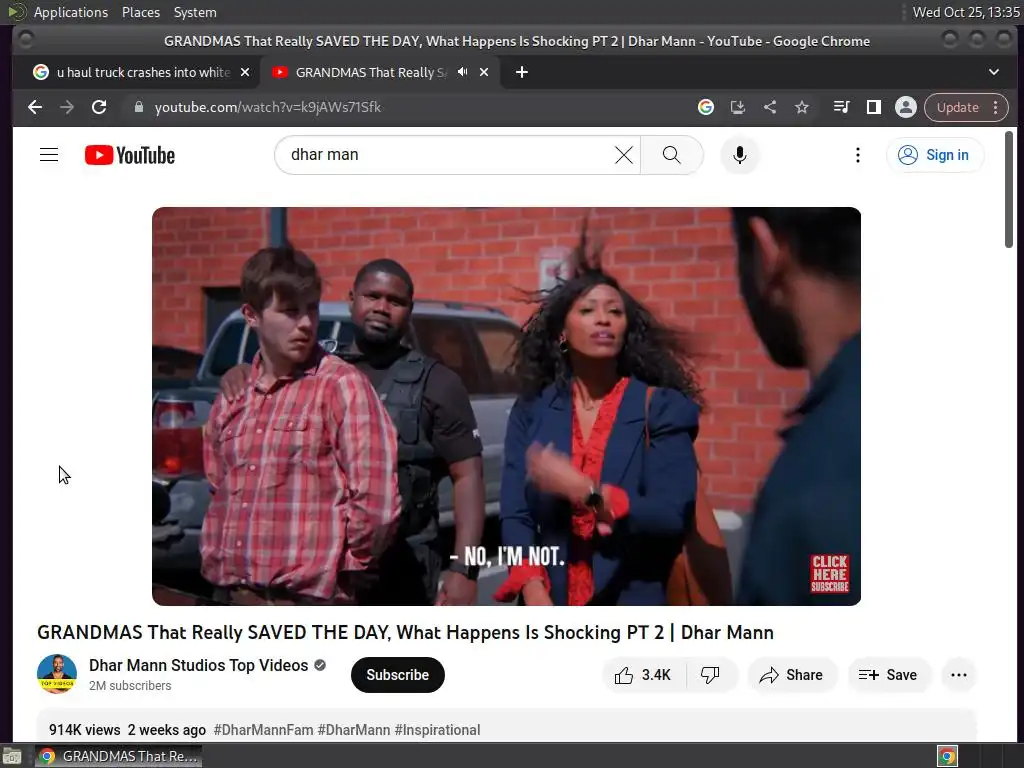Bookmark this tab with star
The width and height of the screenshot is (1024, 768).
pyautogui.click(x=801, y=107)
